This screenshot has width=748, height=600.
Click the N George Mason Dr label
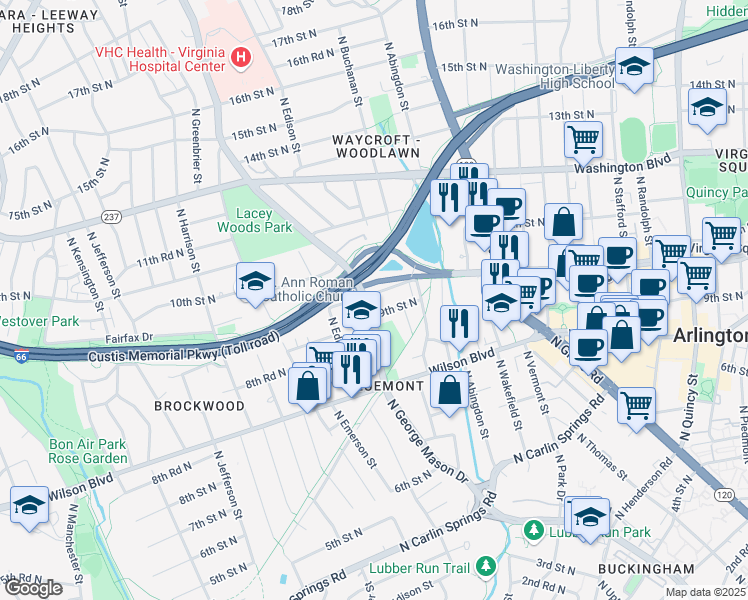pos(428,441)
